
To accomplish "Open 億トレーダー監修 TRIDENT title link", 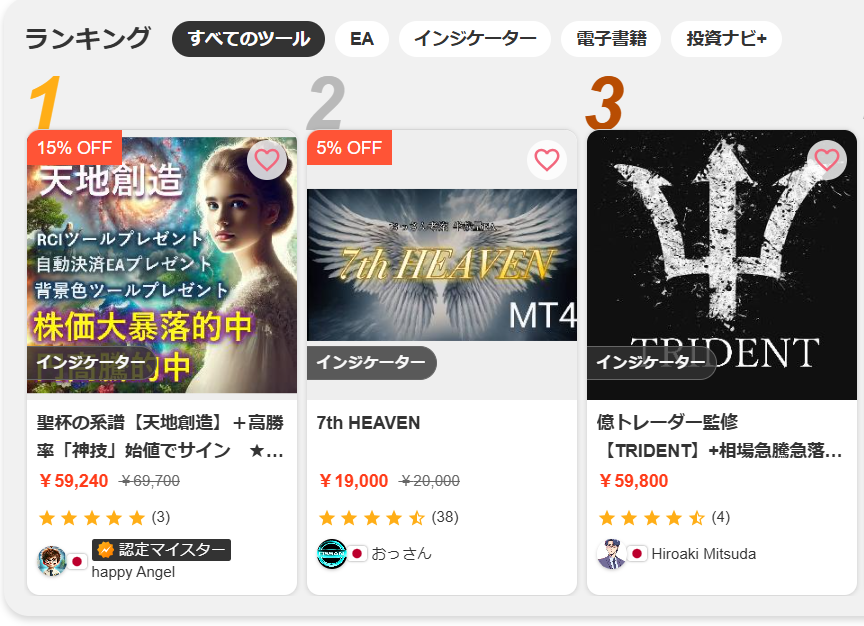I will [x=720, y=437].
